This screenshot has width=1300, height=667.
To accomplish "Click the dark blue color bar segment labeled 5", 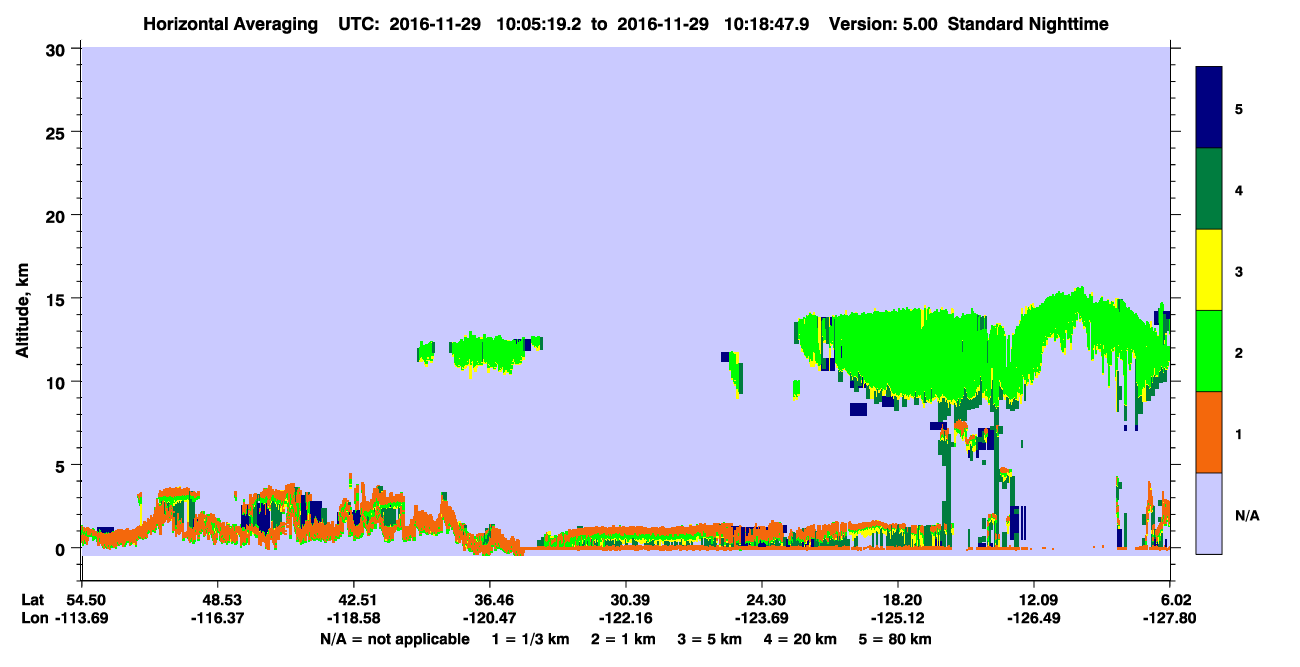I will coord(1209,108).
